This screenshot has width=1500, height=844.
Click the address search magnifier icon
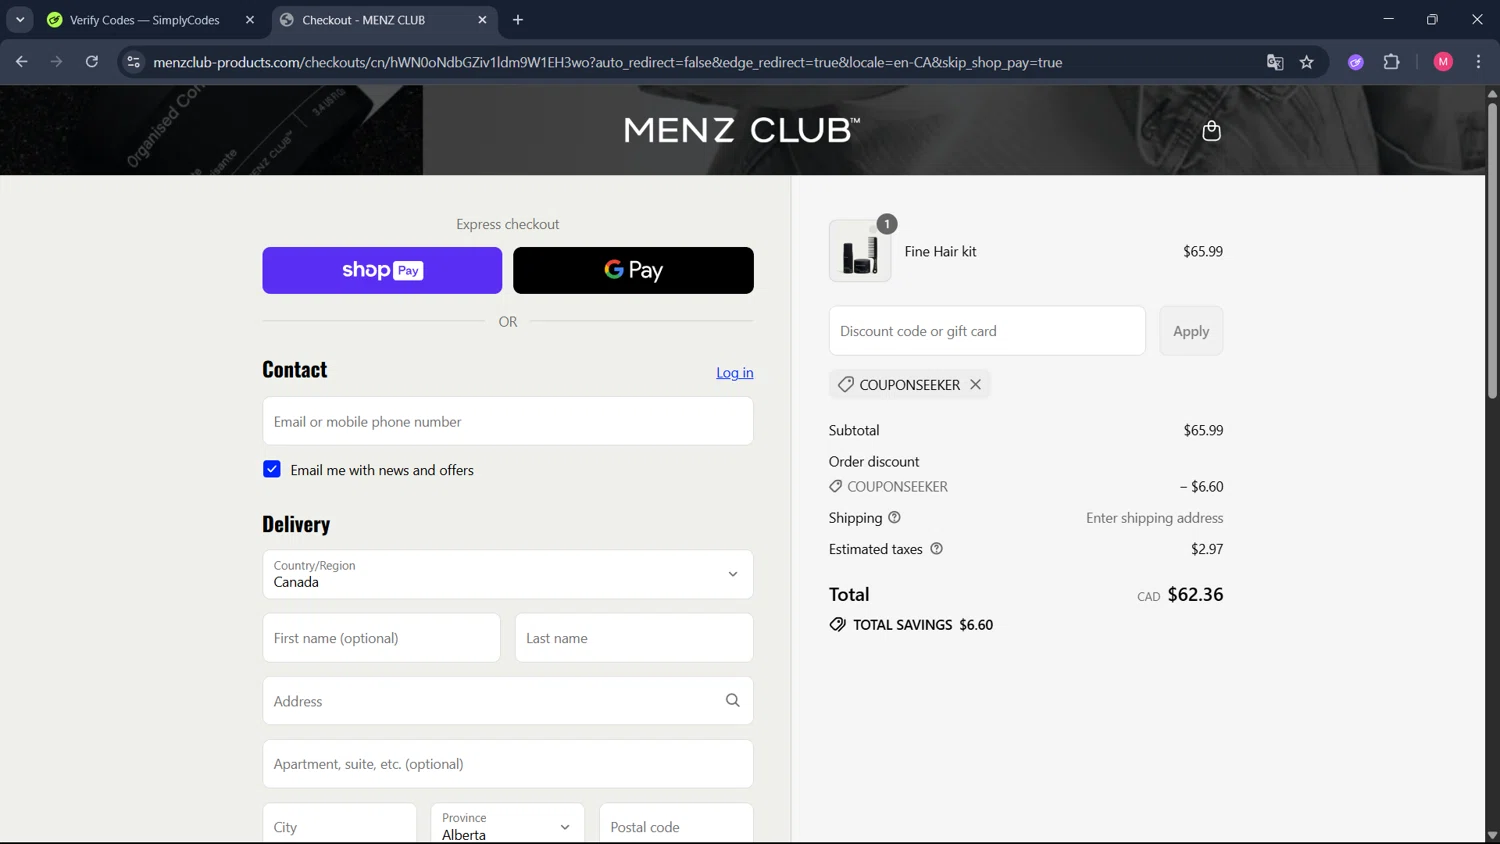(x=732, y=700)
